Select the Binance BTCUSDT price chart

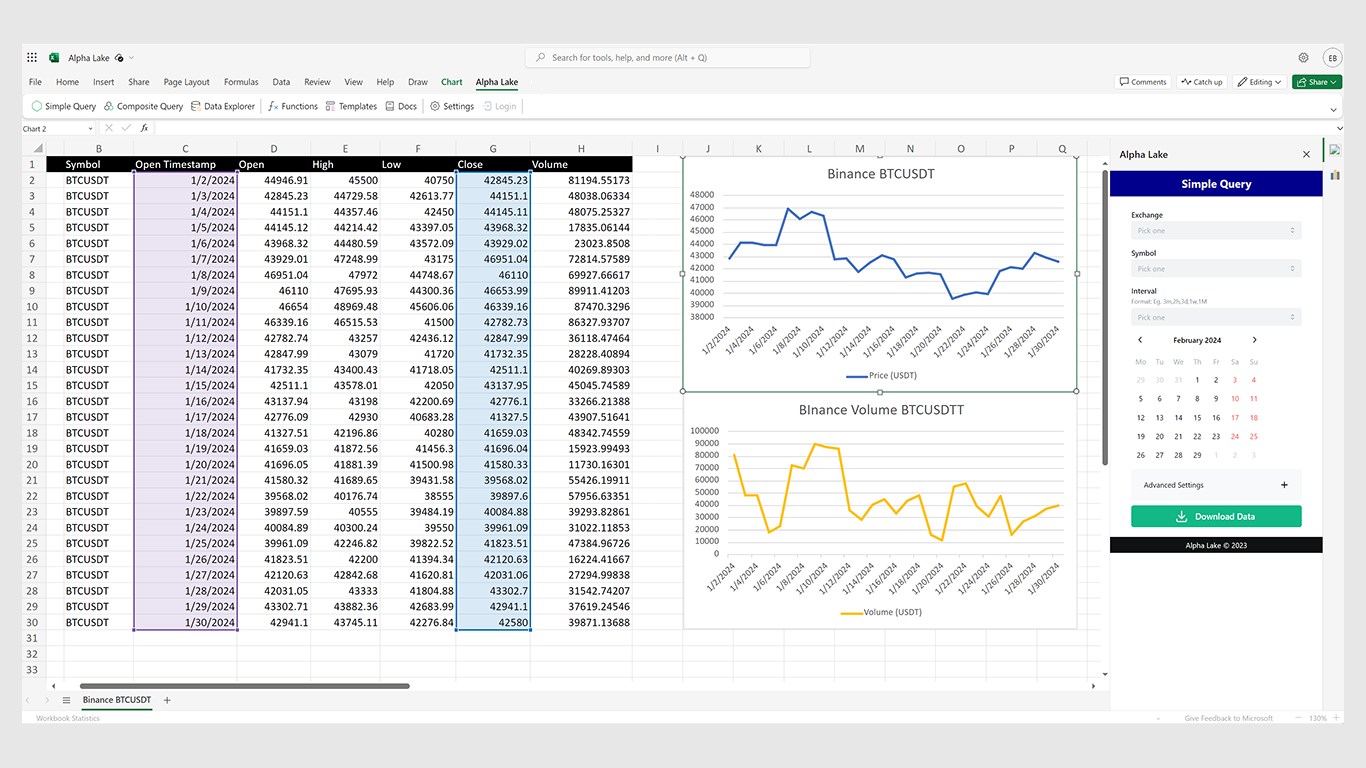coord(880,273)
